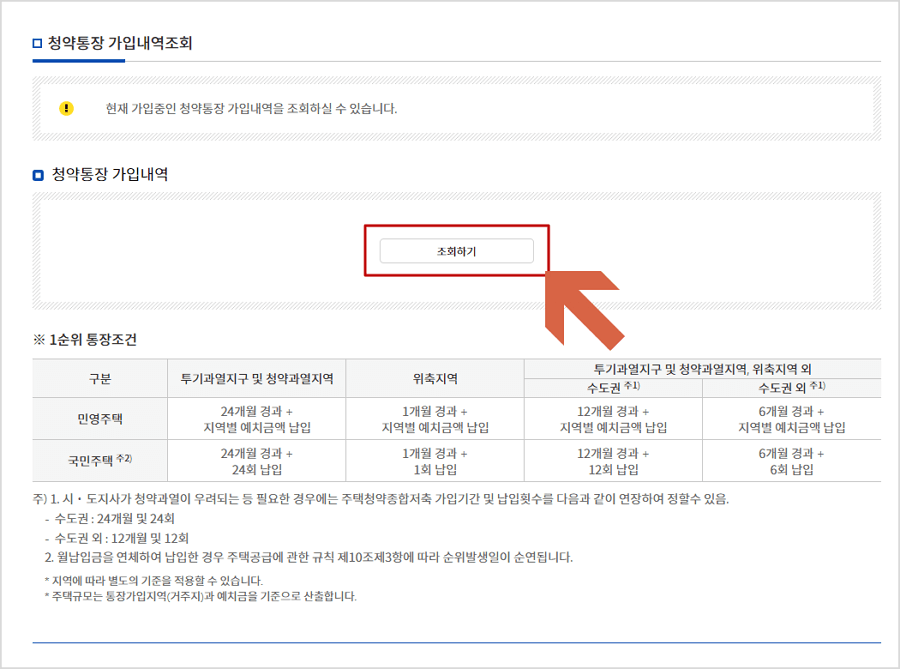Click the 수도권 sub-column header
The image size is (900, 669).
click(x=613, y=387)
